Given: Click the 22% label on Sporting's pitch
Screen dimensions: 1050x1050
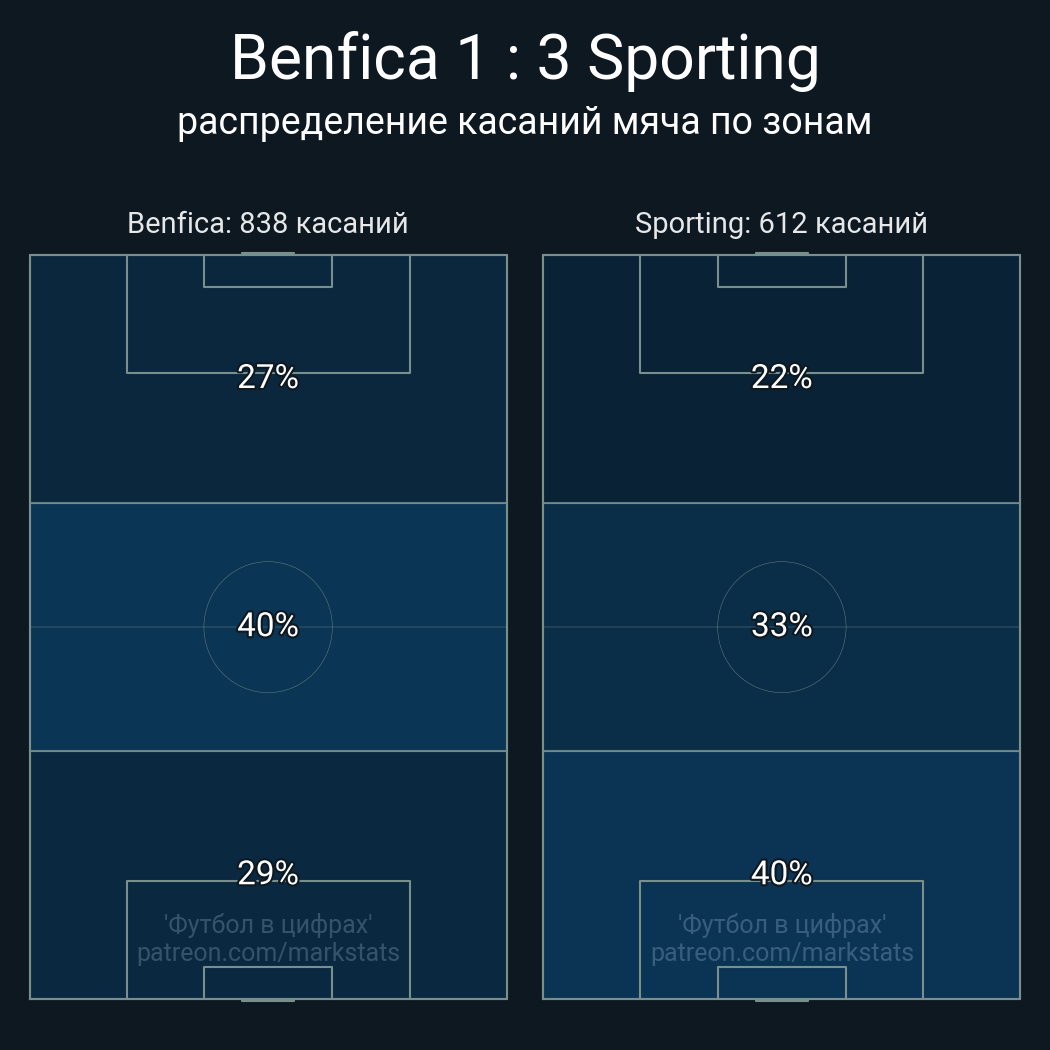Looking at the screenshot, I should point(781,377).
